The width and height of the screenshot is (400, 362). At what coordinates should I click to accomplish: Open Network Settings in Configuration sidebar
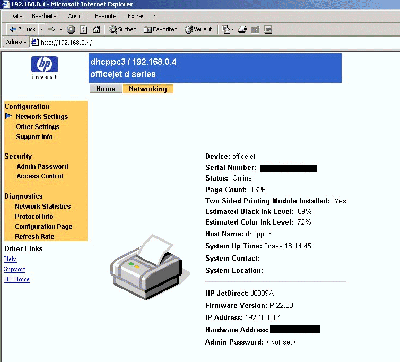click(x=42, y=116)
